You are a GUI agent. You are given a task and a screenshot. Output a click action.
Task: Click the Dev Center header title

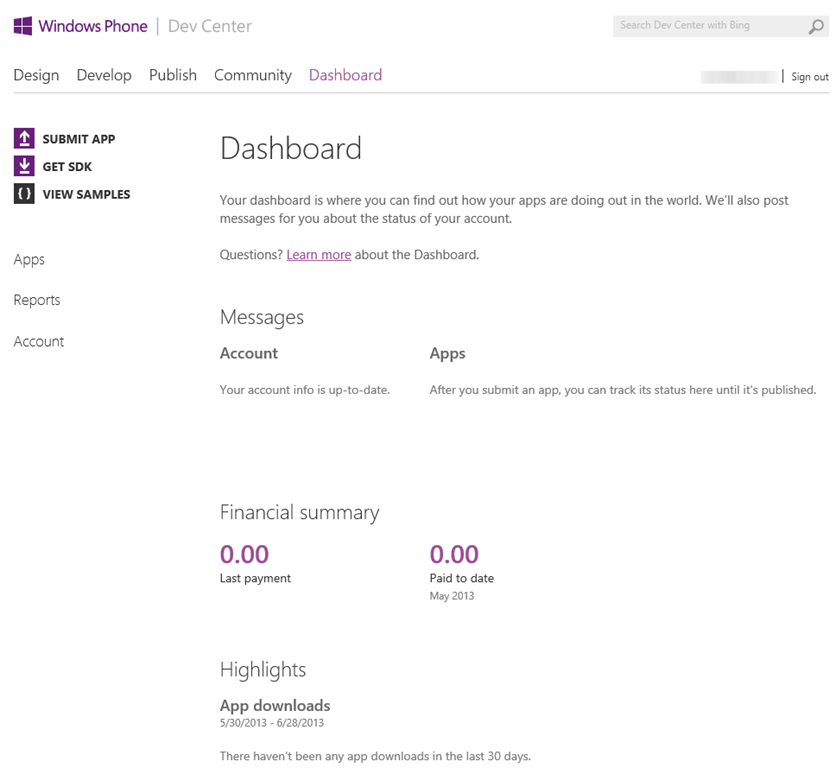(x=210, y=26)
